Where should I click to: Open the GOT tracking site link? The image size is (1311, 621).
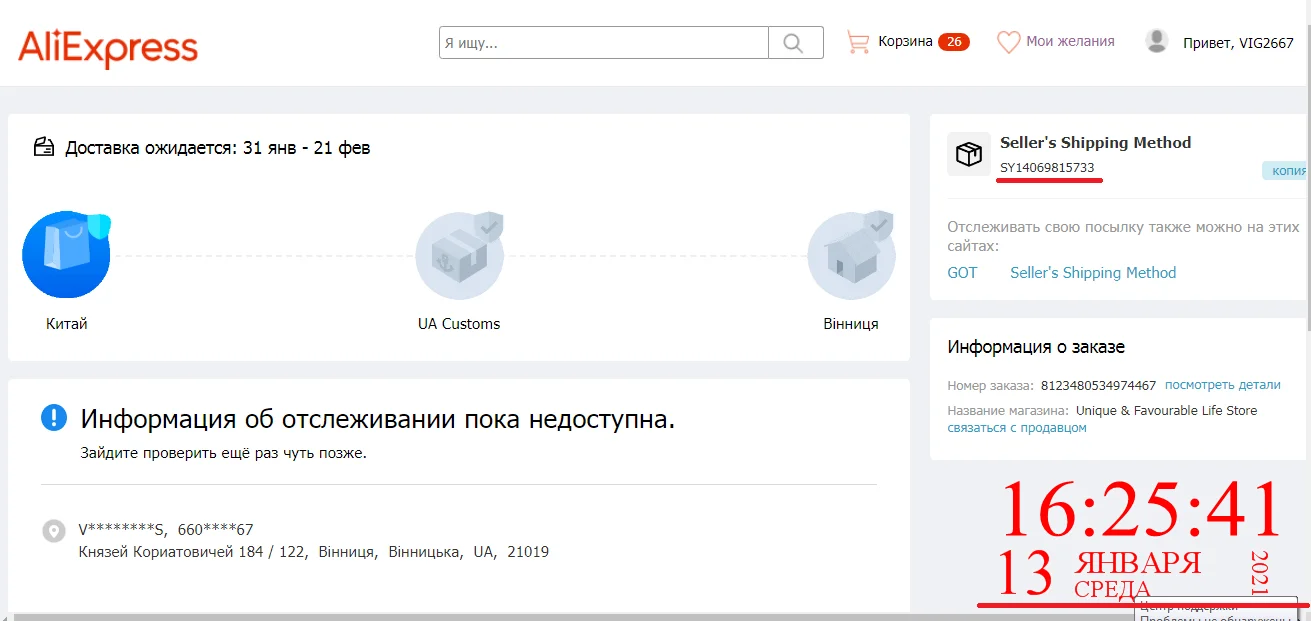tap(962, 273)
